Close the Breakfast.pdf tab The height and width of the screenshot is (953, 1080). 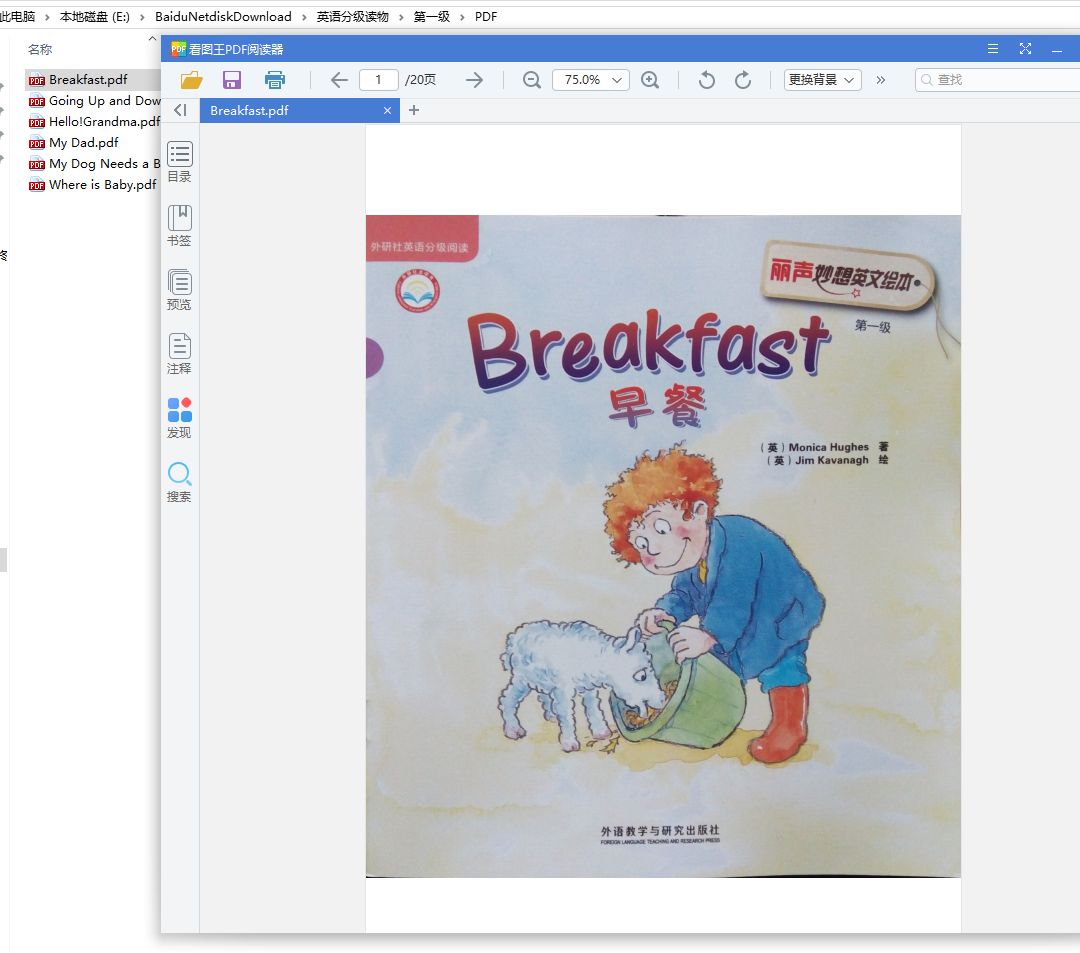(388, 110)
